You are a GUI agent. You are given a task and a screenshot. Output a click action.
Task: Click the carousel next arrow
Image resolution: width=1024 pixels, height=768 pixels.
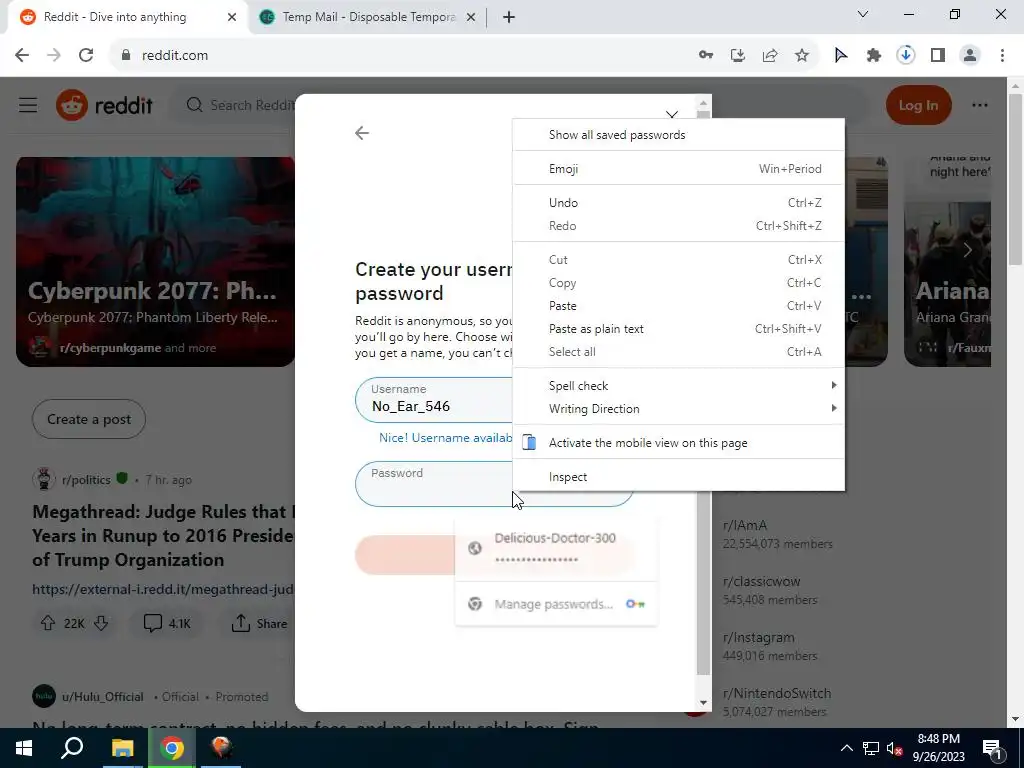[968, 249]
